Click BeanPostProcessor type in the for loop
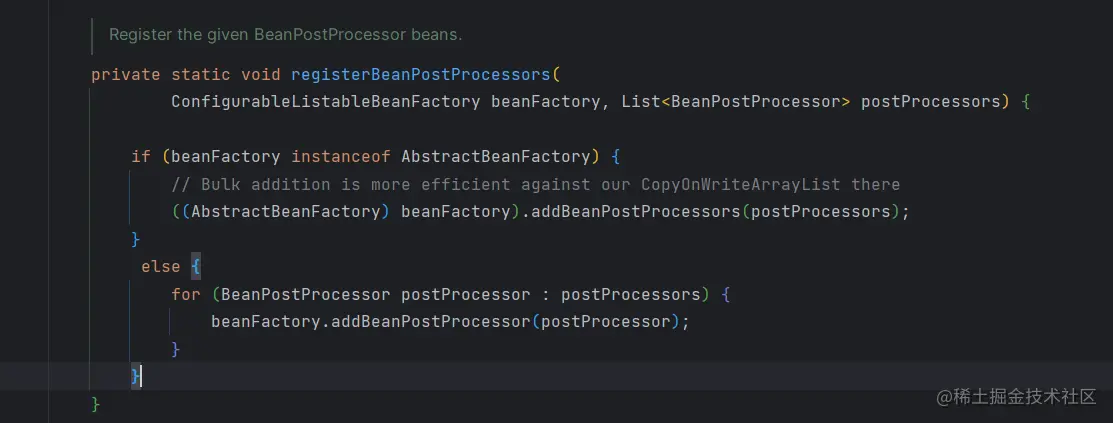This screenshot has height=423, width=1113. (x=305, y=294)
